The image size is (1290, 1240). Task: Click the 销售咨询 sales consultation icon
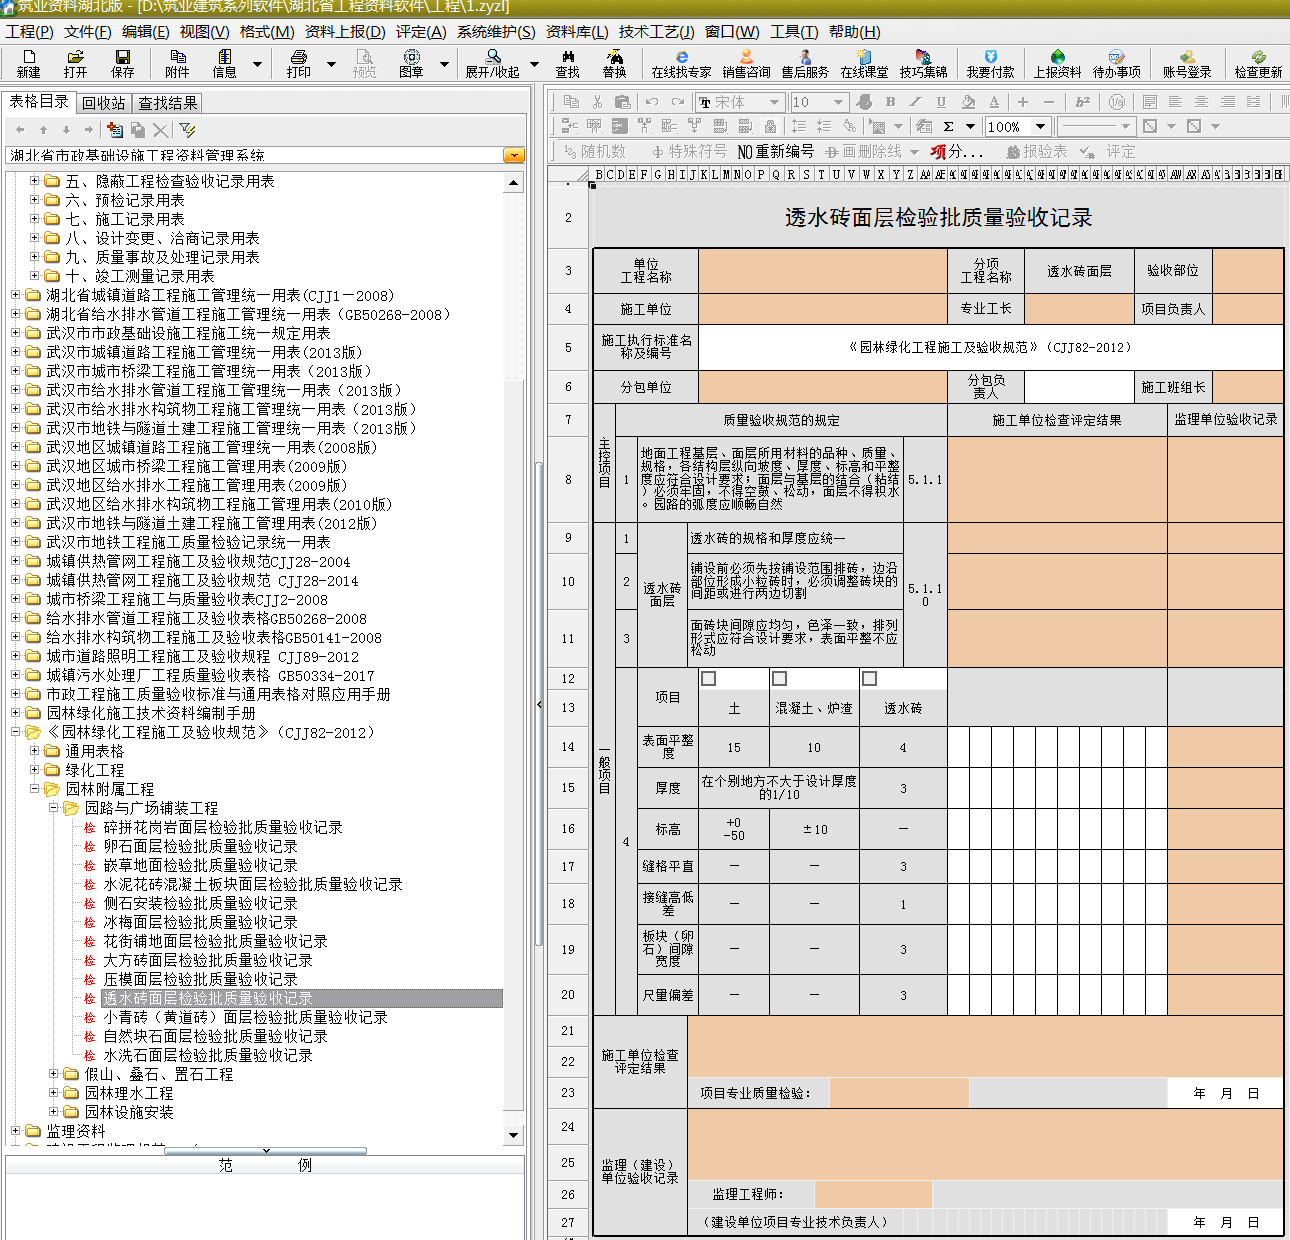(x=746, y=63)
